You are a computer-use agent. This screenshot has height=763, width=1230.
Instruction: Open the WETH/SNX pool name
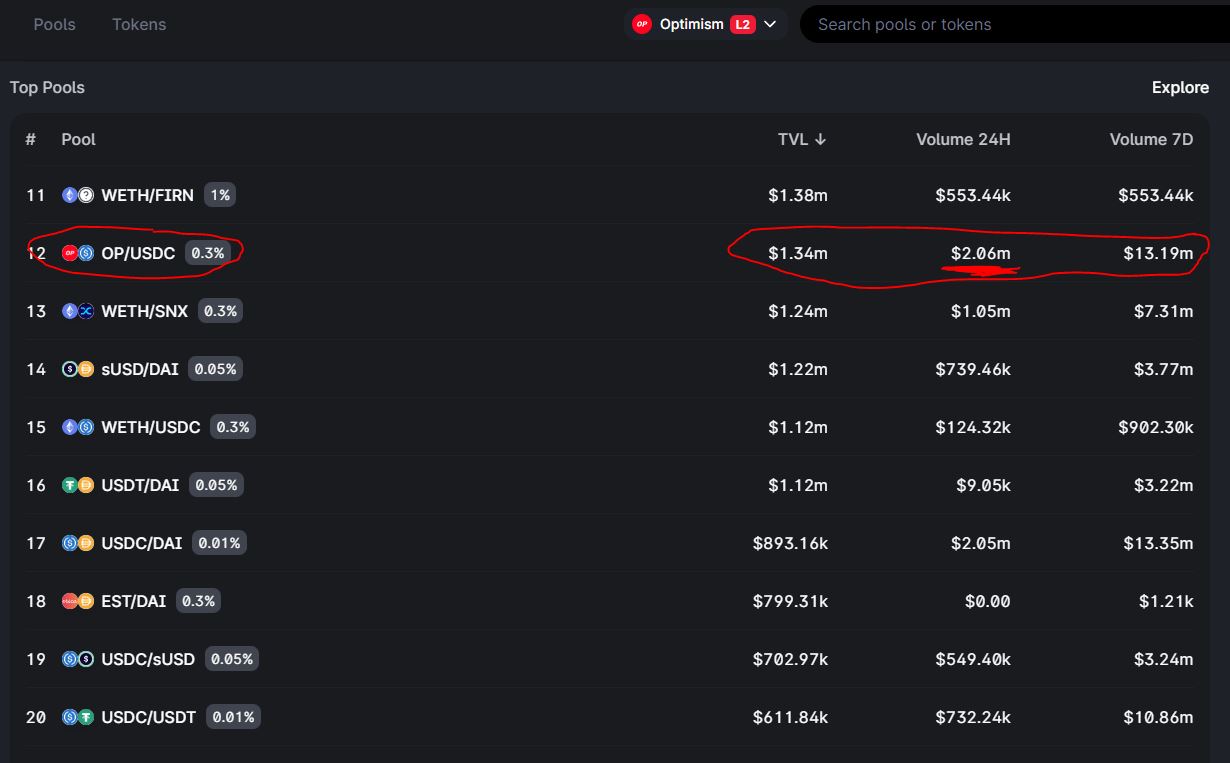[144, 311]
